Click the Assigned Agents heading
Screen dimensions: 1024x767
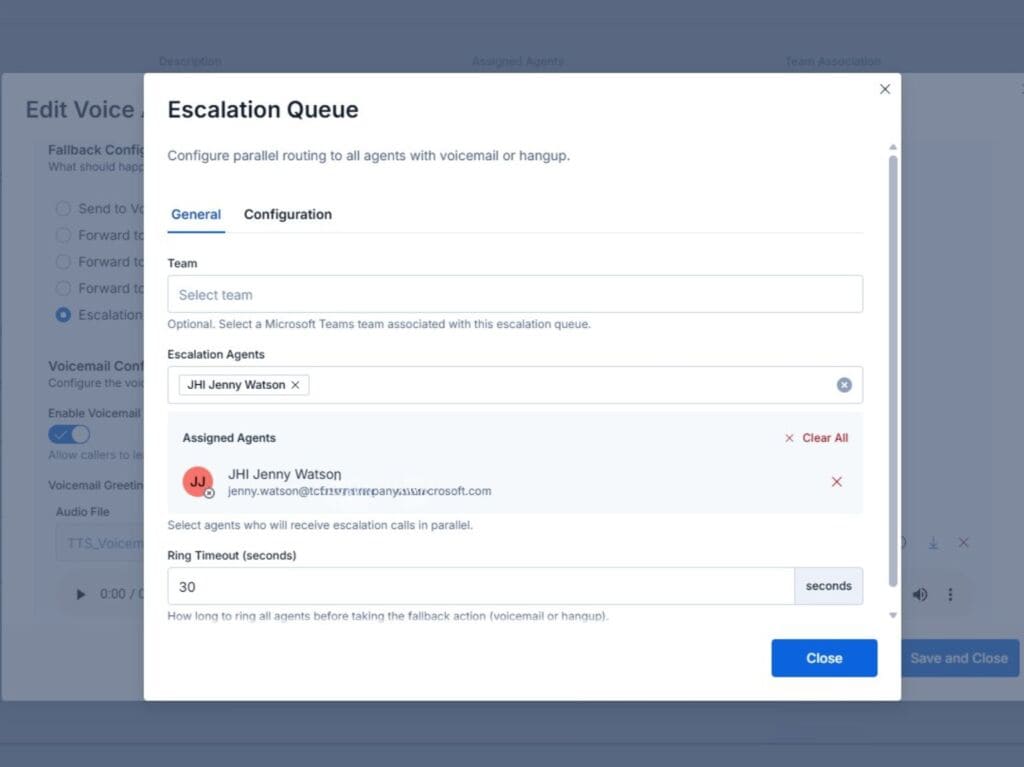tap(229, 438)
